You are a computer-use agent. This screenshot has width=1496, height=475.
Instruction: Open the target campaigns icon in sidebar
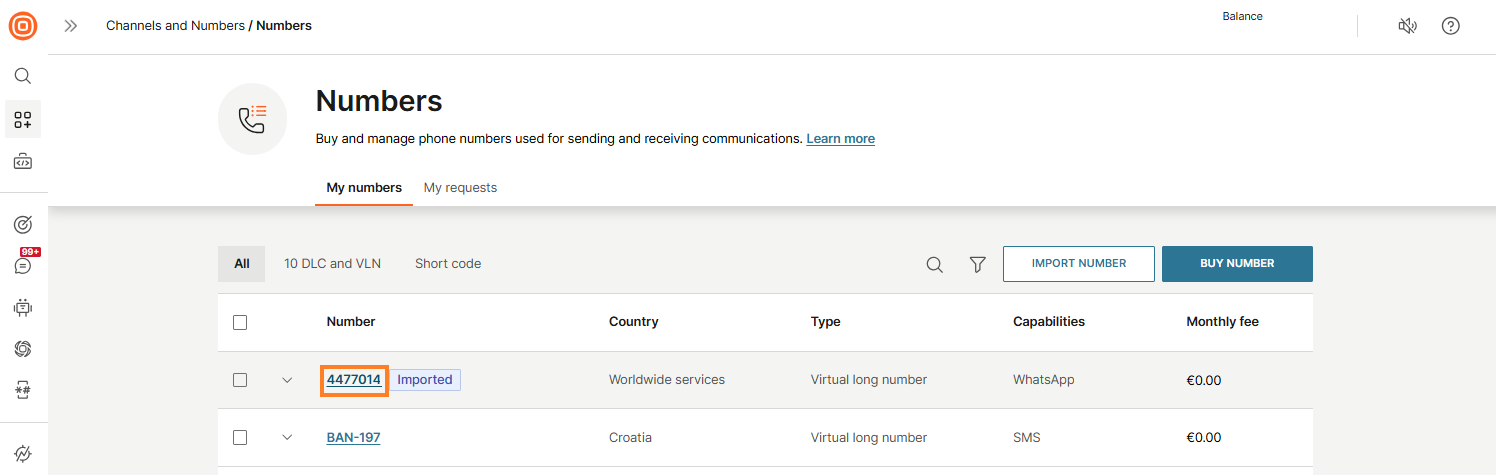pyautogui.click(x=22, y=224)
